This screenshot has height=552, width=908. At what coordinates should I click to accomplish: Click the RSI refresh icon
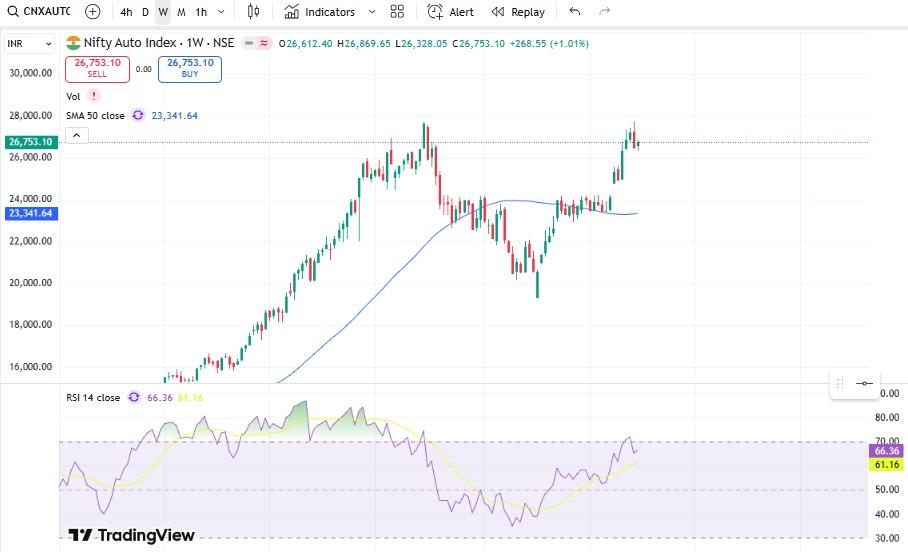134,397
